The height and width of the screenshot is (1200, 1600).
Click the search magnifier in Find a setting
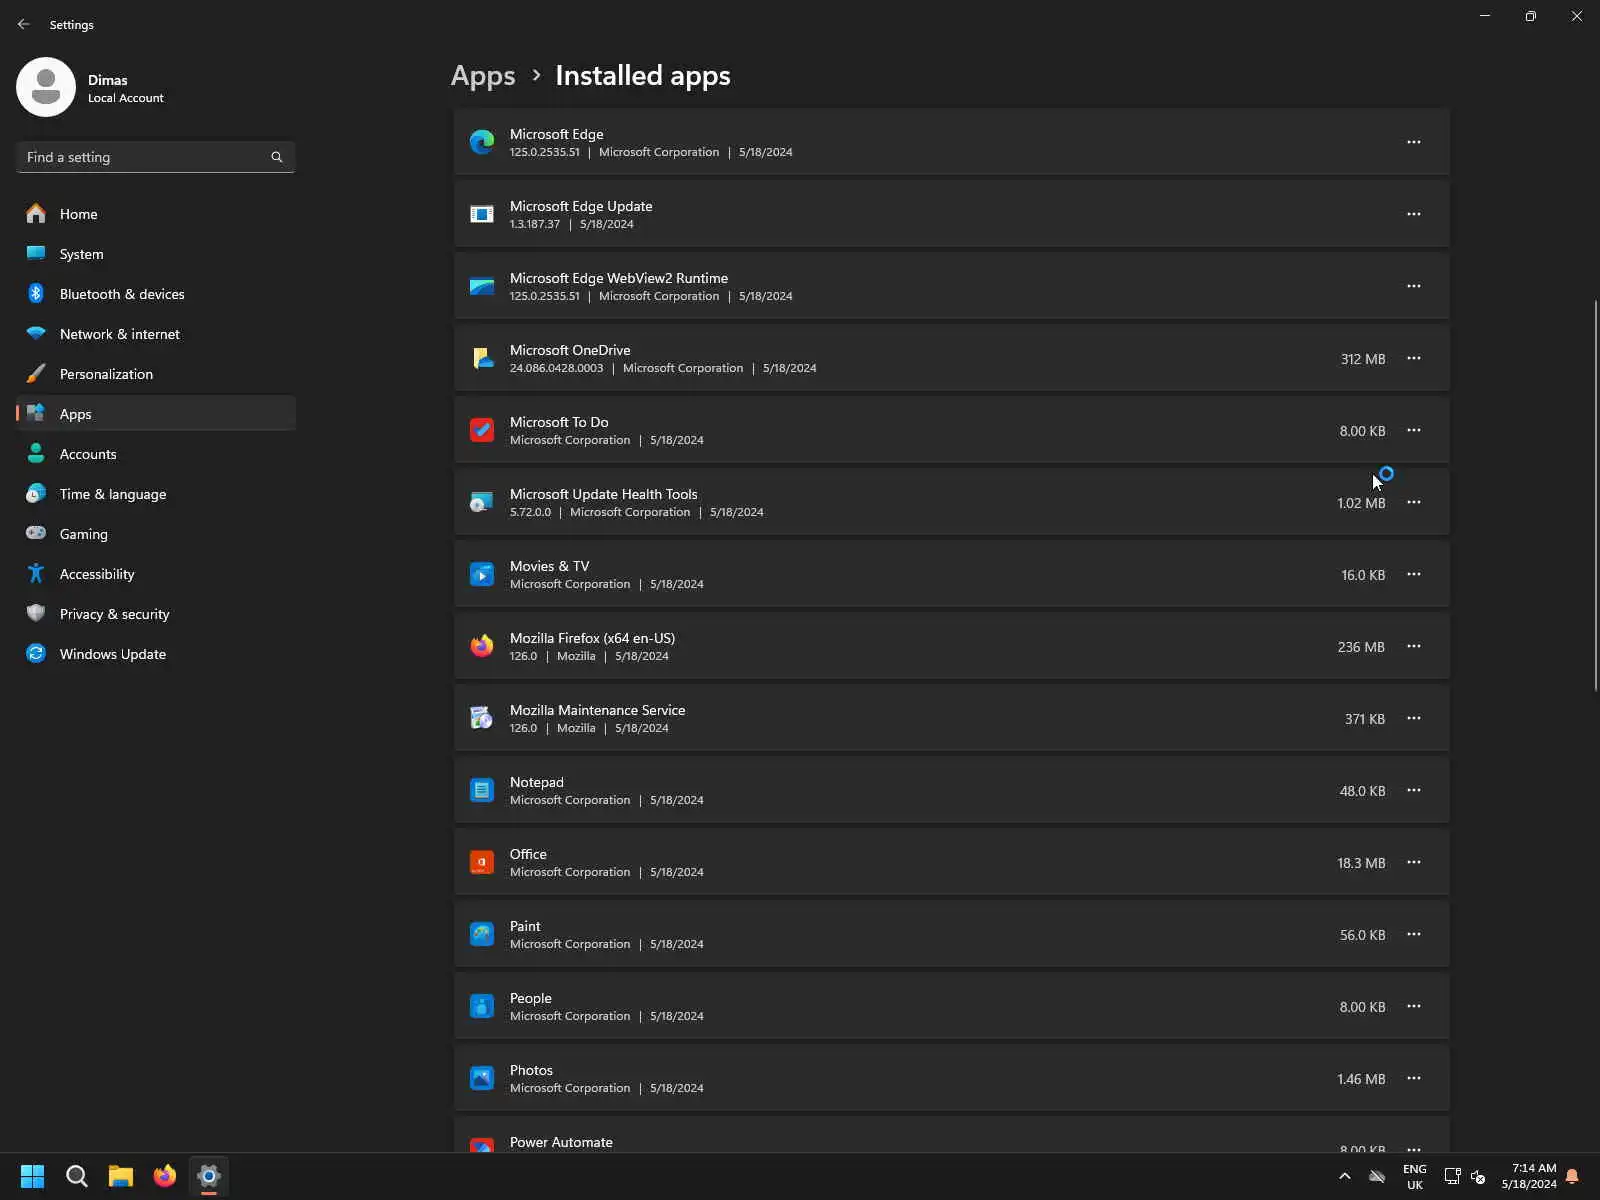(x=277, y=157)
